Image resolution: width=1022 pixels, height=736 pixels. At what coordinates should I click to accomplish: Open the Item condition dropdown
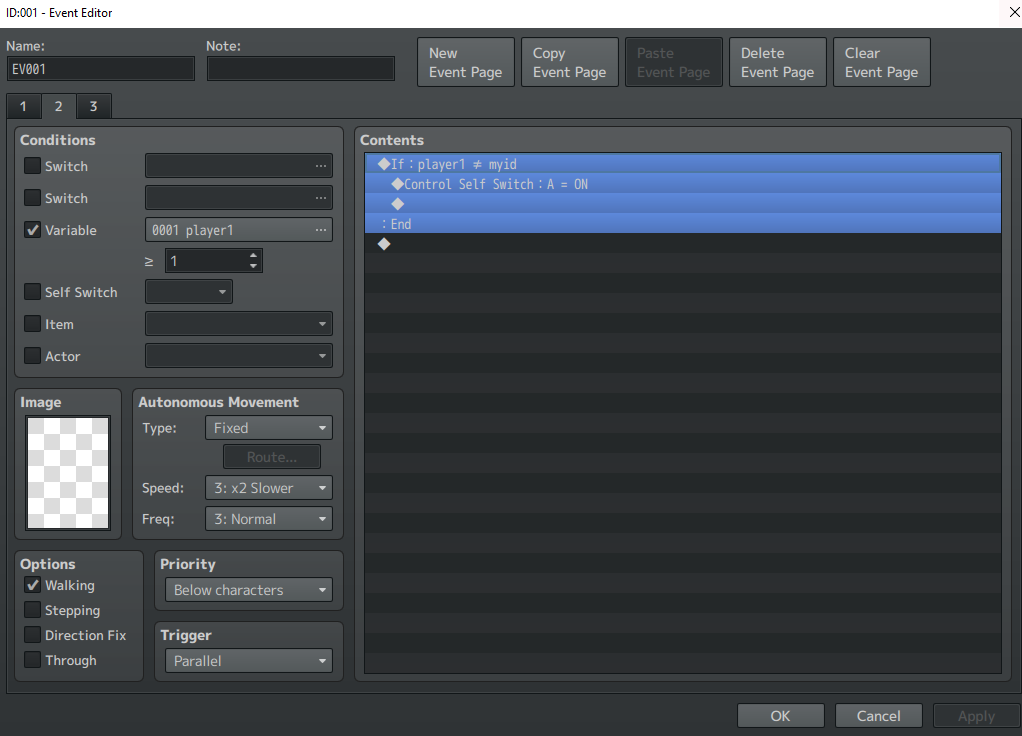click(239, 323)
